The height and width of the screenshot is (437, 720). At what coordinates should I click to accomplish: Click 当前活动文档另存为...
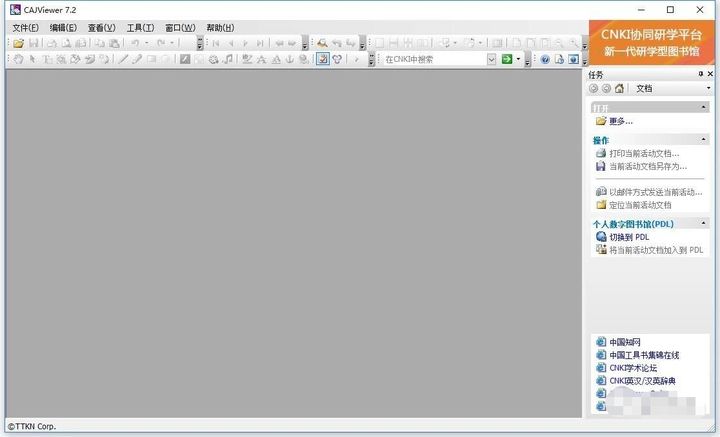(648, 166)
